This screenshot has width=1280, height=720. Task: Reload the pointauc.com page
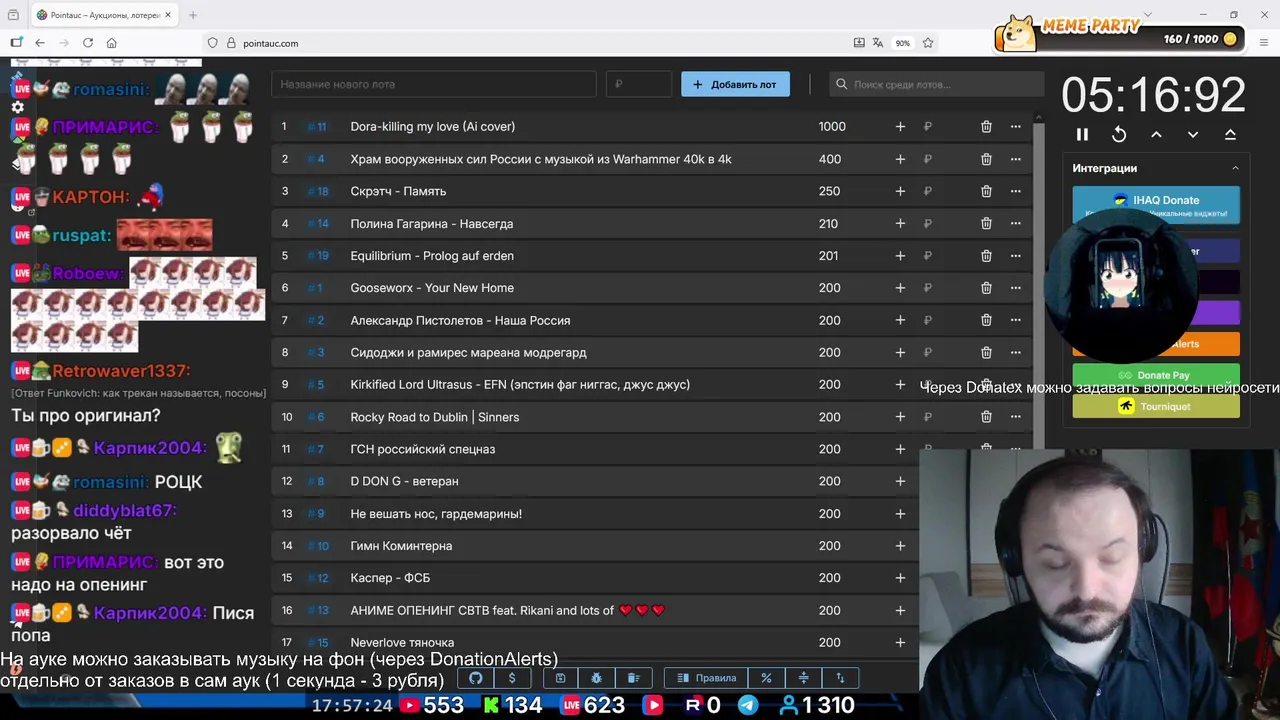coord(88,43)
